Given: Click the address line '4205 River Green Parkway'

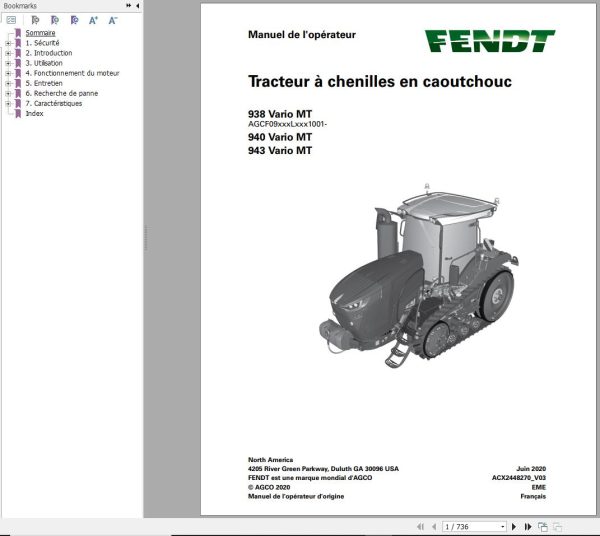Looking at the screenshot, I should point(288,469).
